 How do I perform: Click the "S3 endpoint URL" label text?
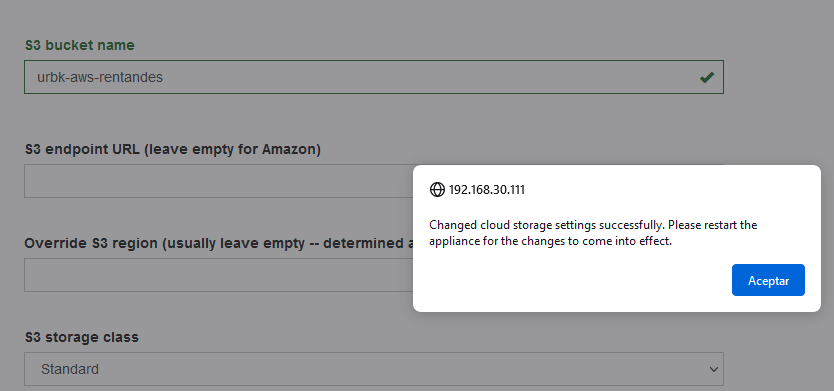[x=82, y=150]
